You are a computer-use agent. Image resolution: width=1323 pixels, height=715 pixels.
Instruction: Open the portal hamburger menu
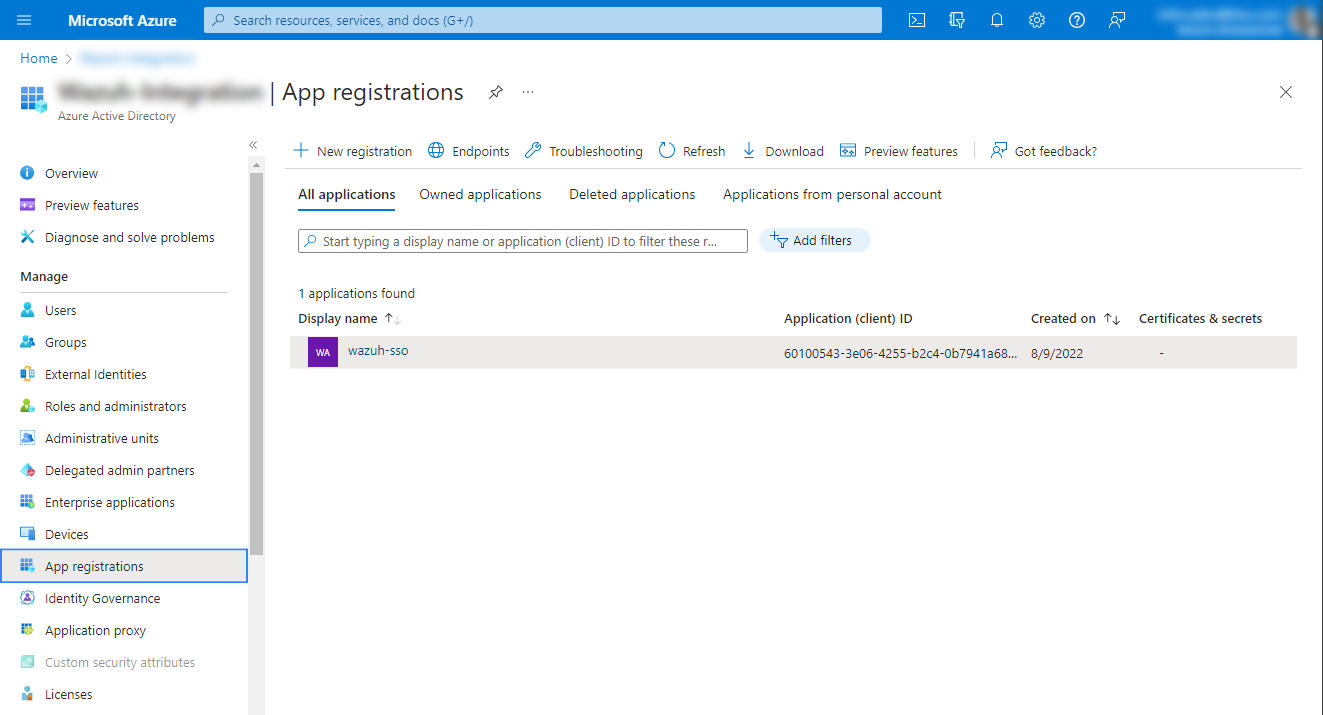pos(24,20)
